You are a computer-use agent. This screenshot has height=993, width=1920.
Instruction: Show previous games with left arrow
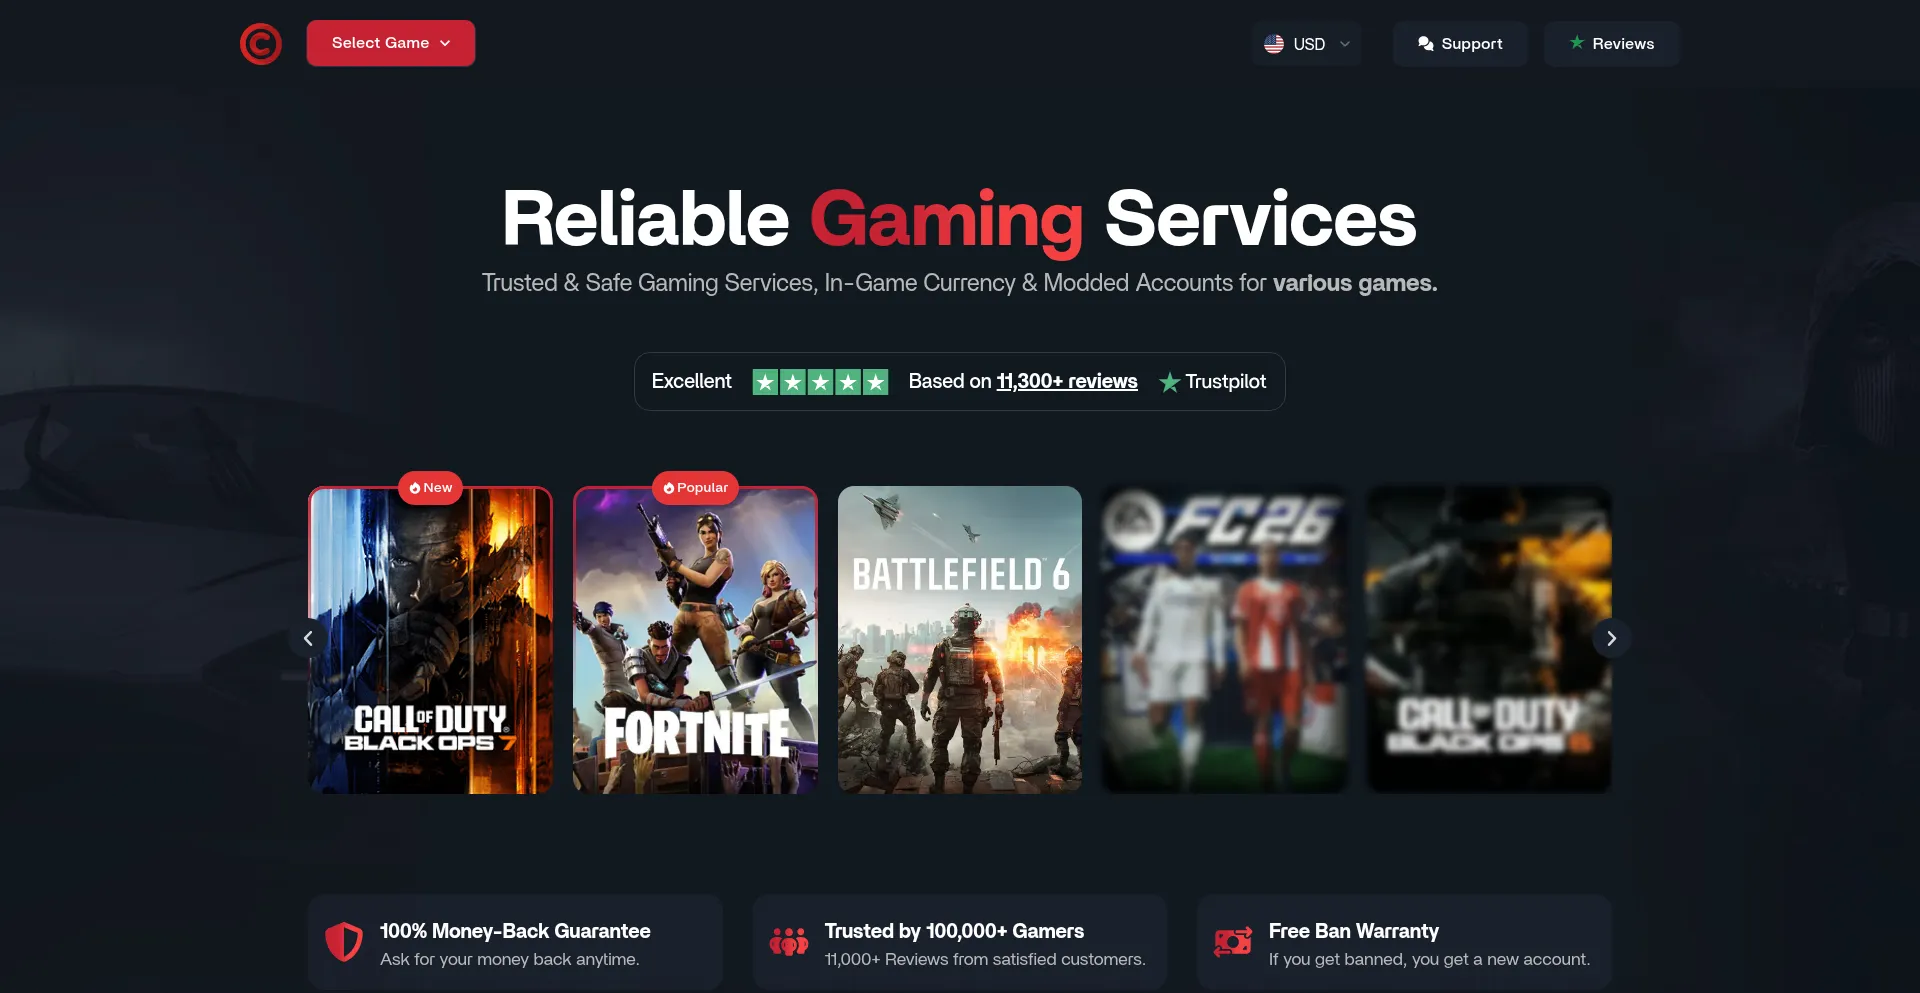[308, 638]
